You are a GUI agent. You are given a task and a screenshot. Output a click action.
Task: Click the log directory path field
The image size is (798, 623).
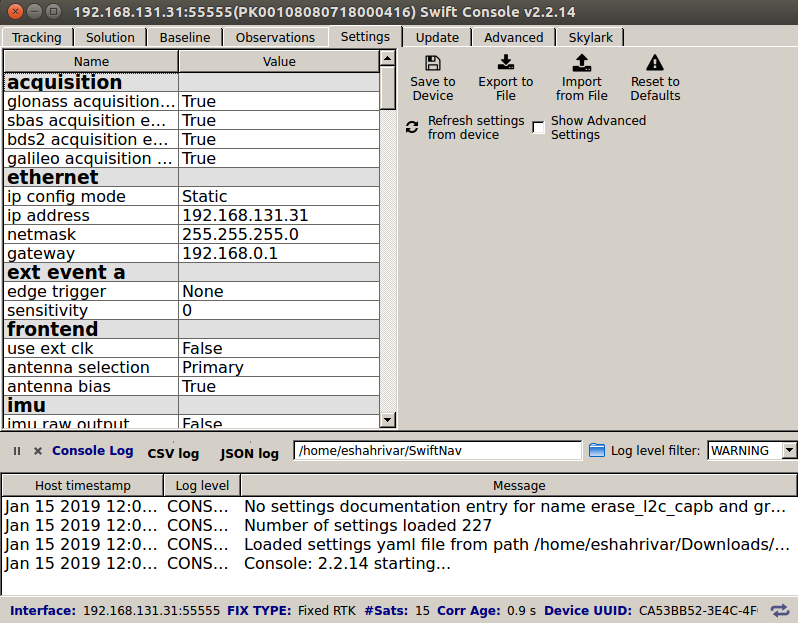click(437, 451)
